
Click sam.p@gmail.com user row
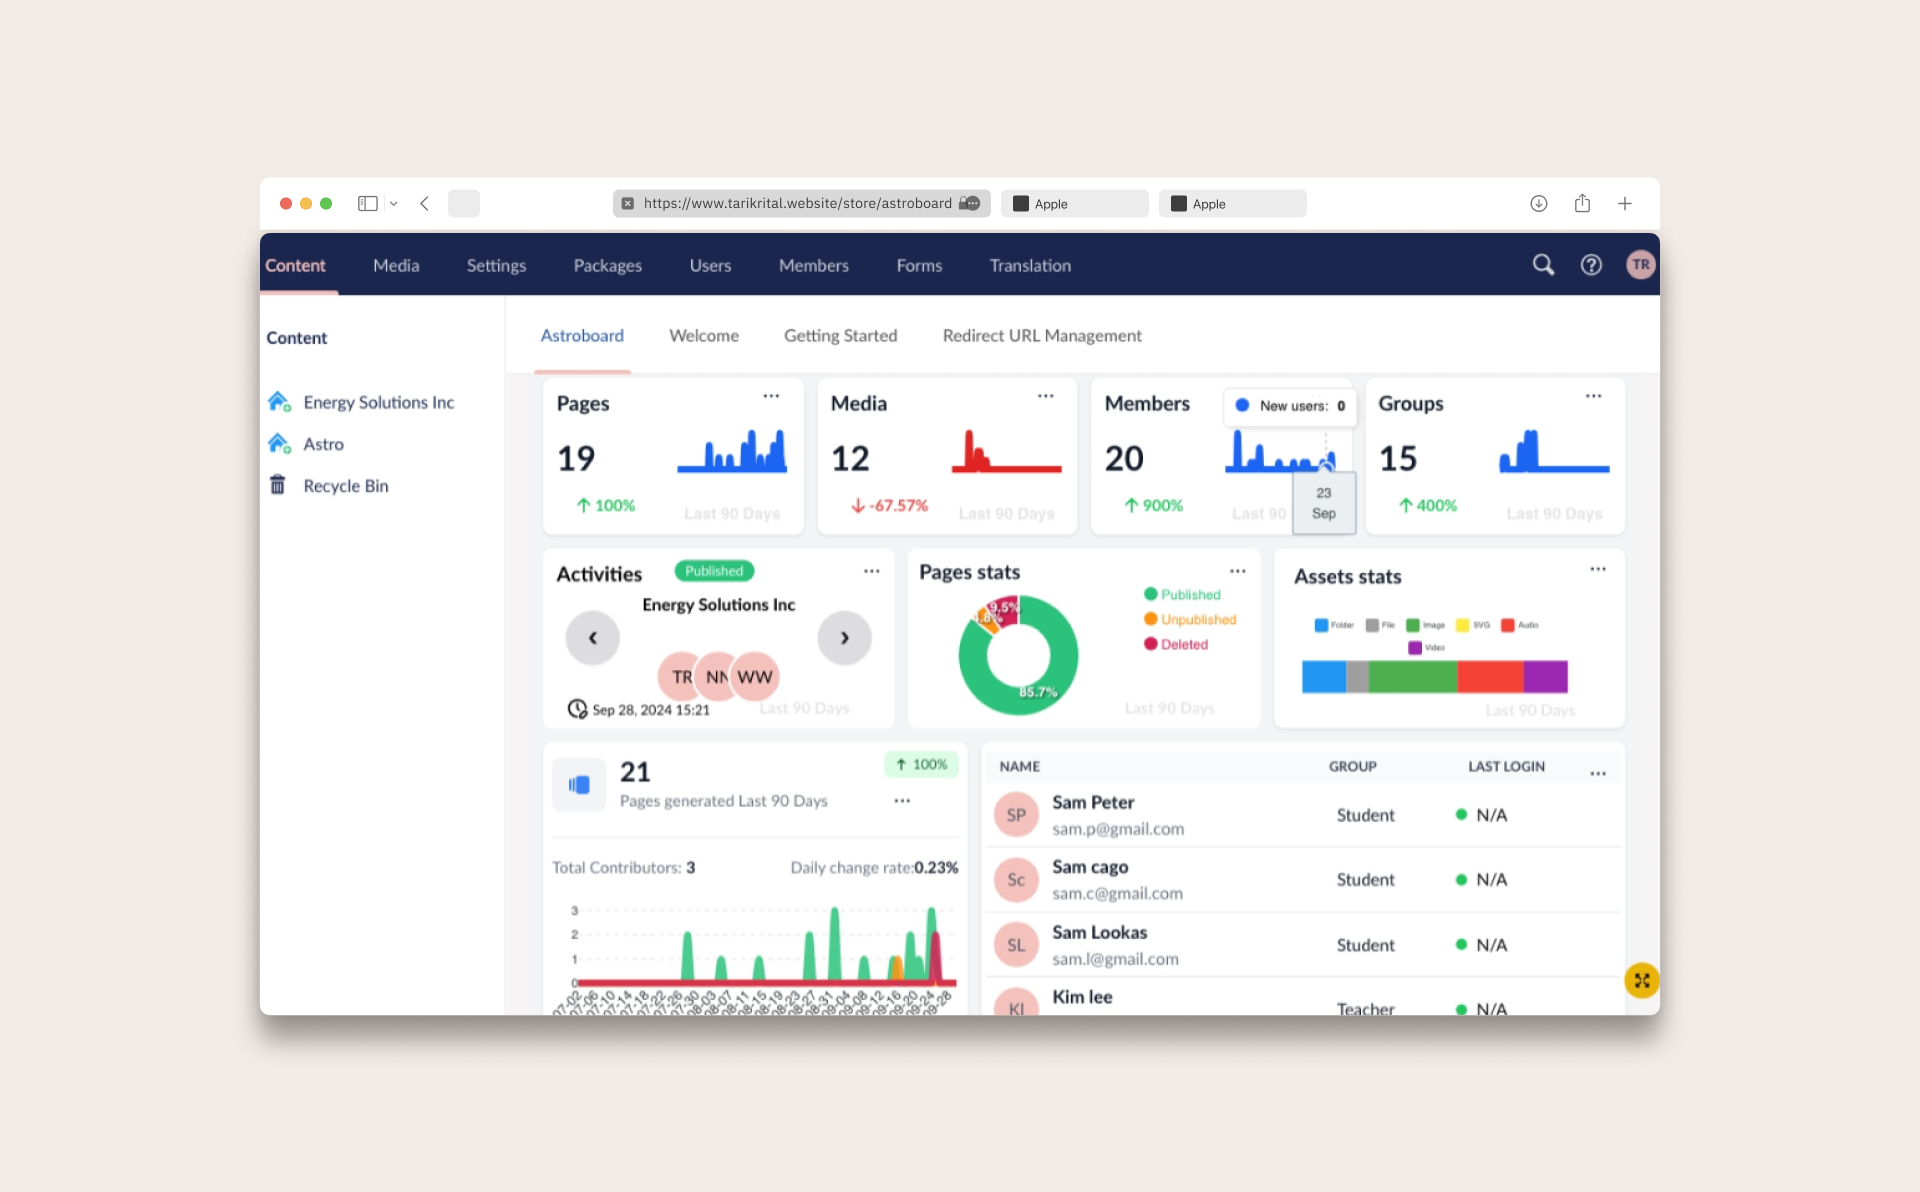point(1117,829)
